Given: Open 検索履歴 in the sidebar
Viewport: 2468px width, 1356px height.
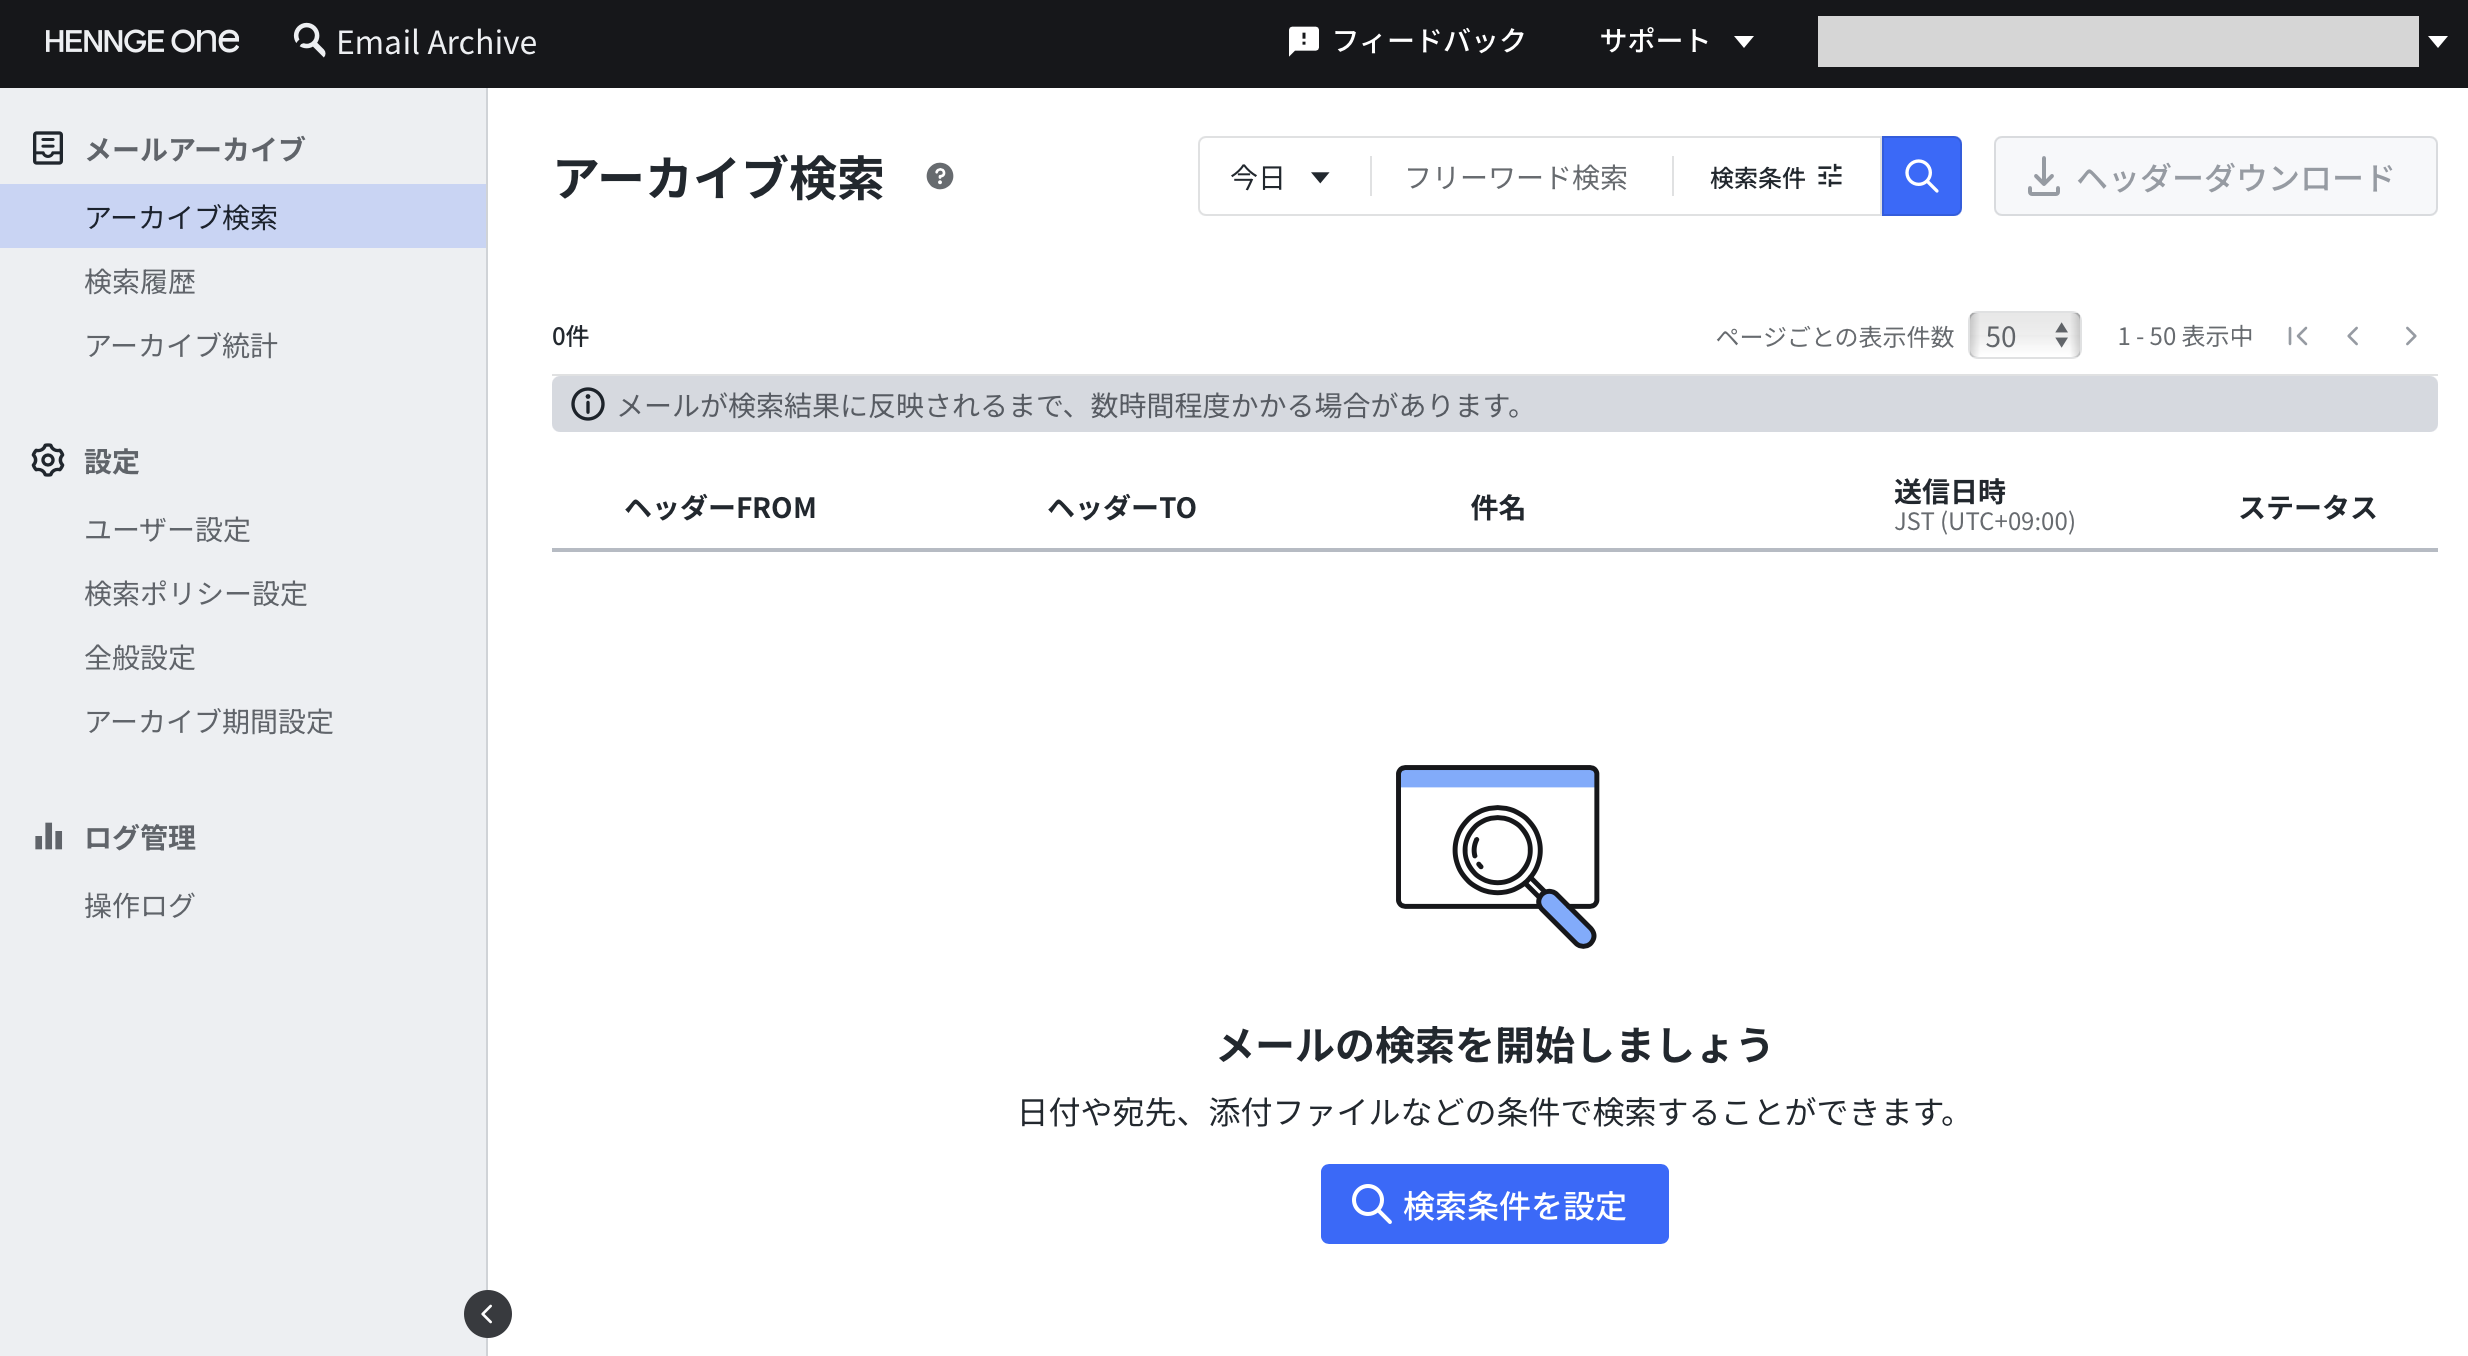Looking at the screenshot, I should 140,281.
